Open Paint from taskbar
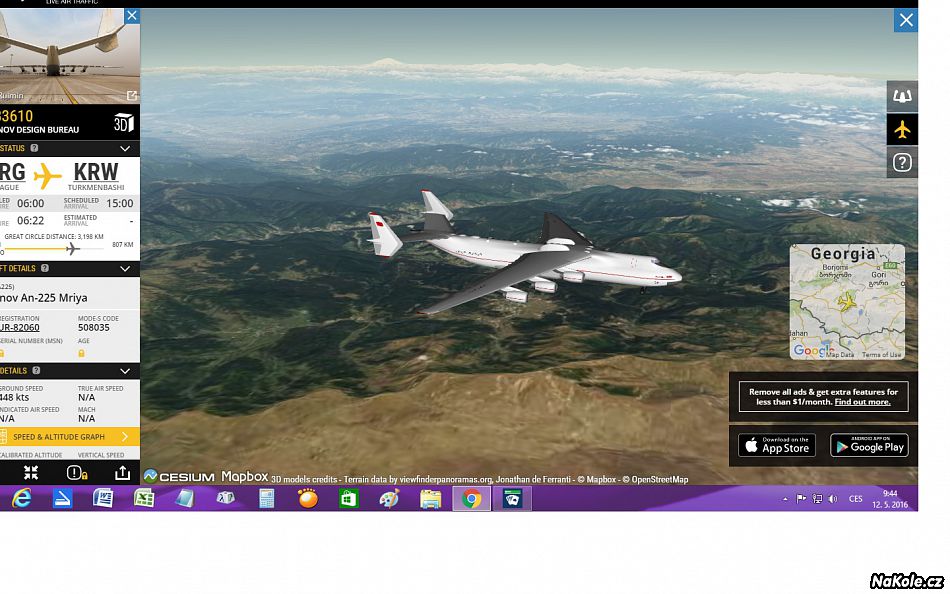Viewport: 950px width, 594px height. tap(389, 498)
